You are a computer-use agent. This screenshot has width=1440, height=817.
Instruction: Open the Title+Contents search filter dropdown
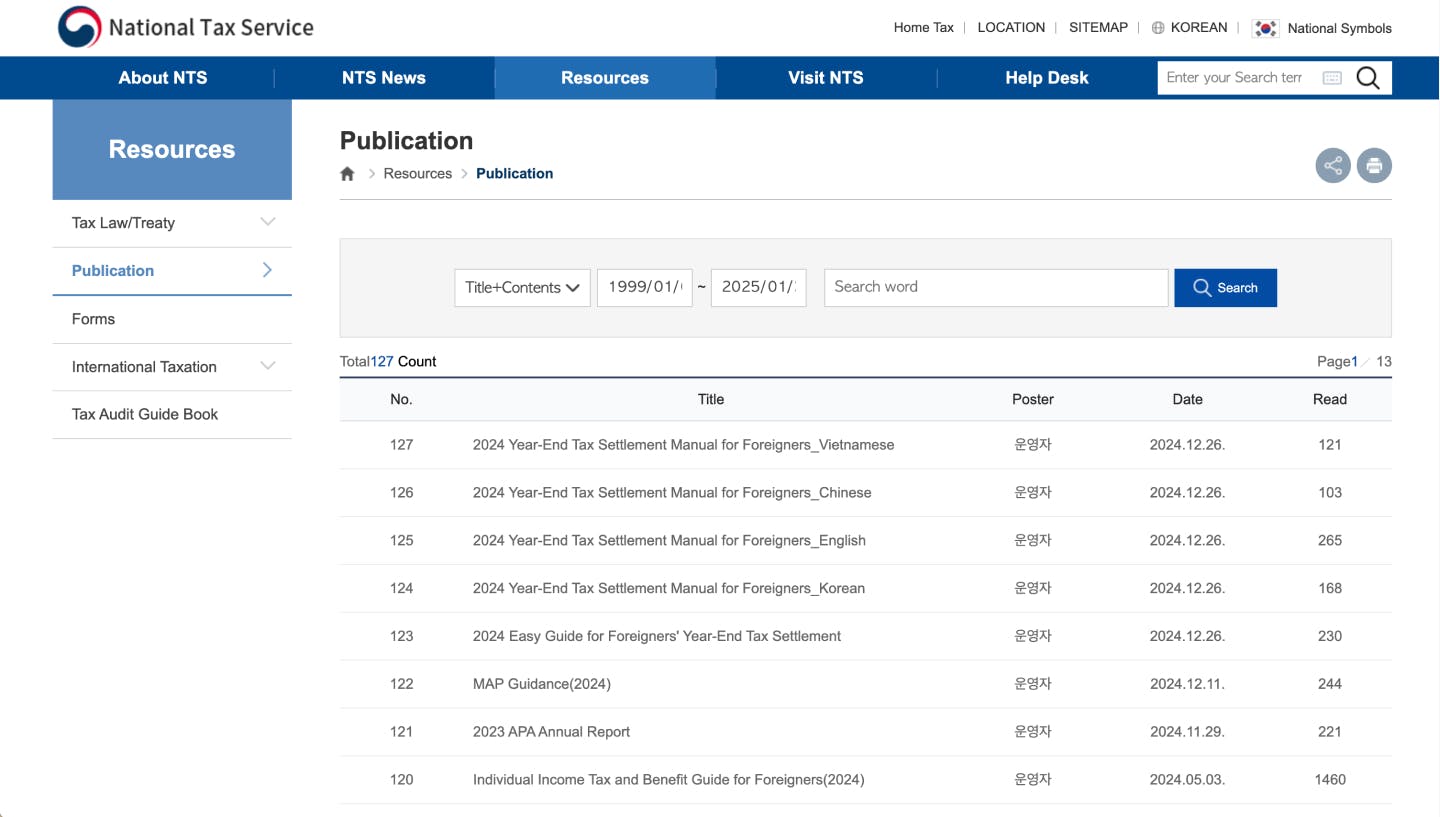[x=522, y=288]
